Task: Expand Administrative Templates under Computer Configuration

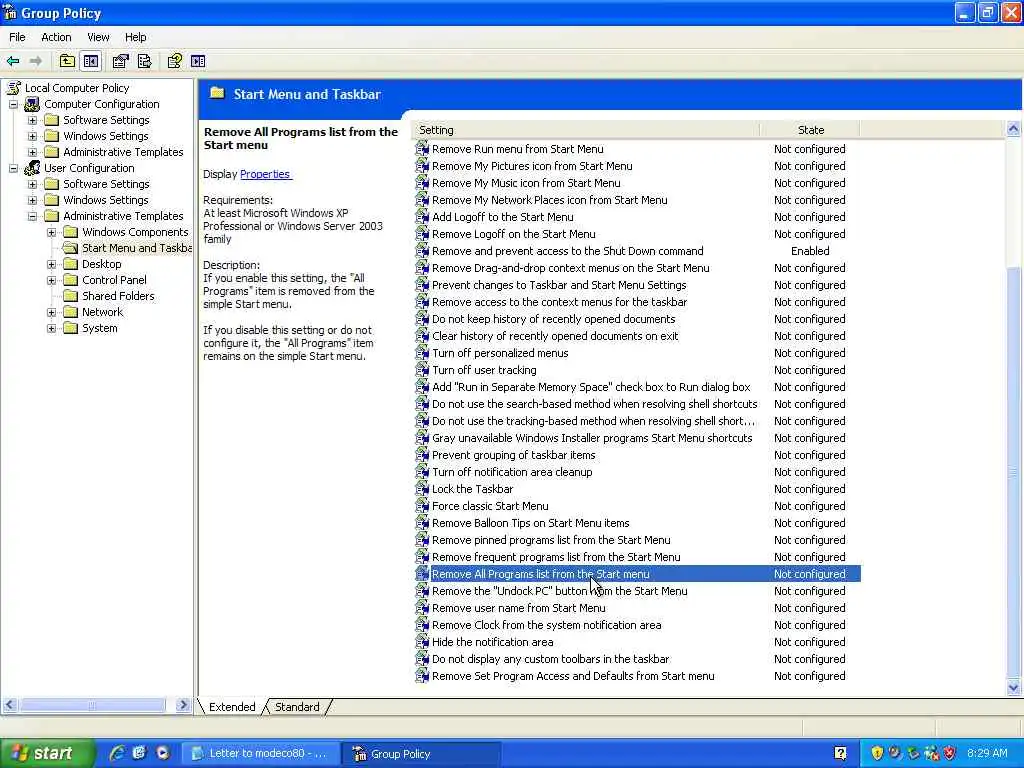Action: 32,152
